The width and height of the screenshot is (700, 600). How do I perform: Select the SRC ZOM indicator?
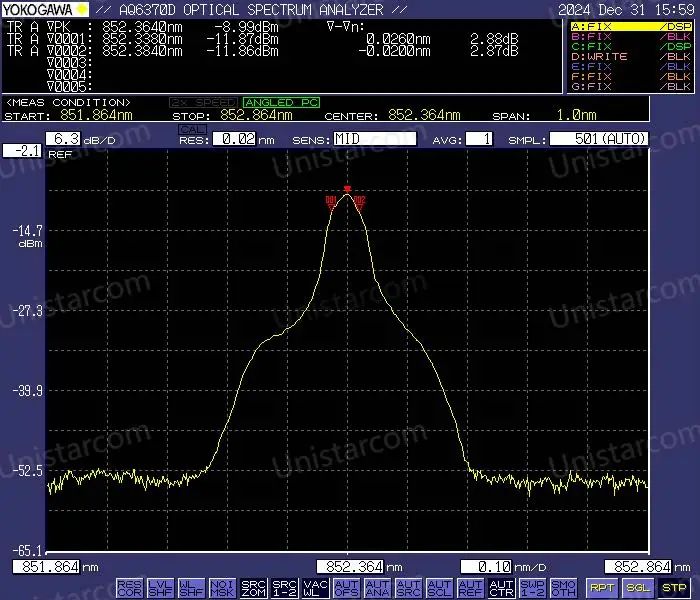[254, 588]
